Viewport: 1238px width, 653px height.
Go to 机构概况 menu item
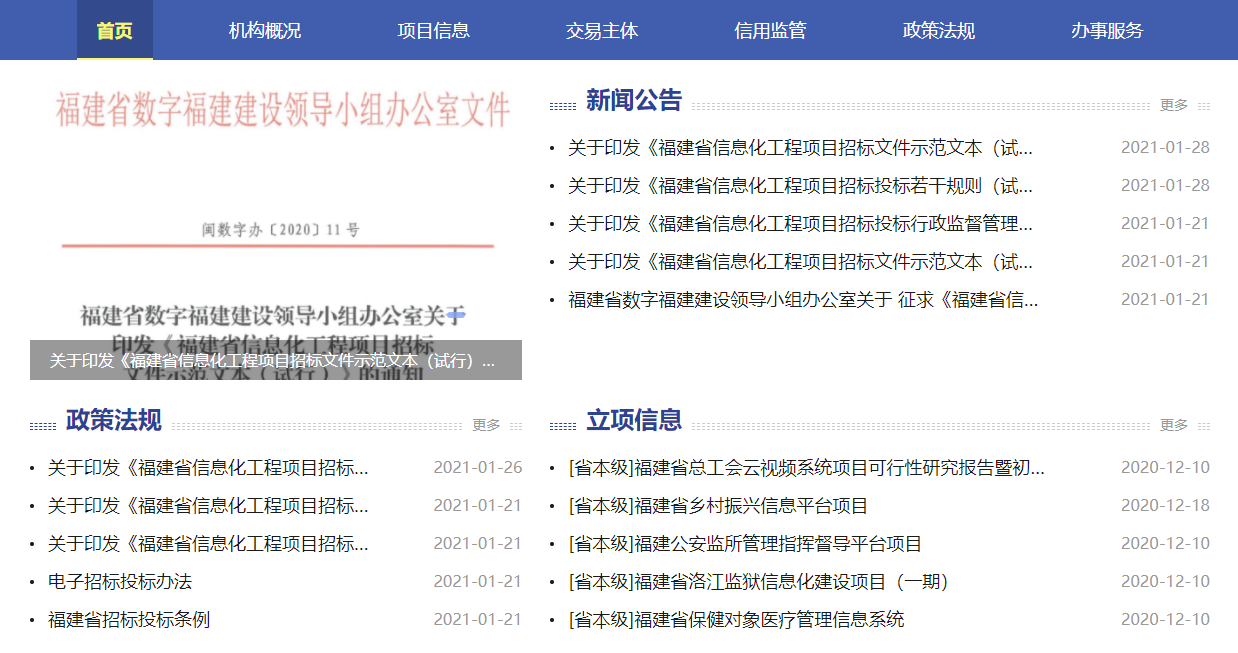pyautogui.click(x=265, y=30)
